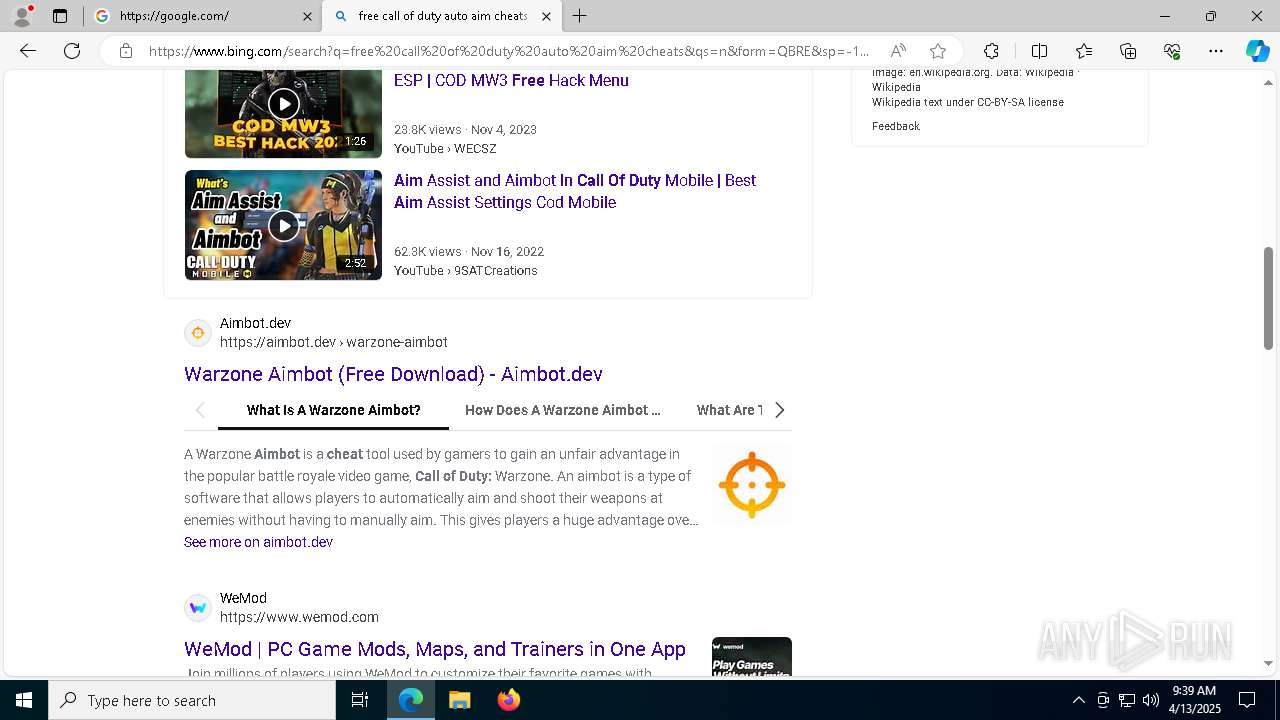Launch Firefox from the taskbar
Screen dimensions: 1280x720
click(x=508, y=700)
